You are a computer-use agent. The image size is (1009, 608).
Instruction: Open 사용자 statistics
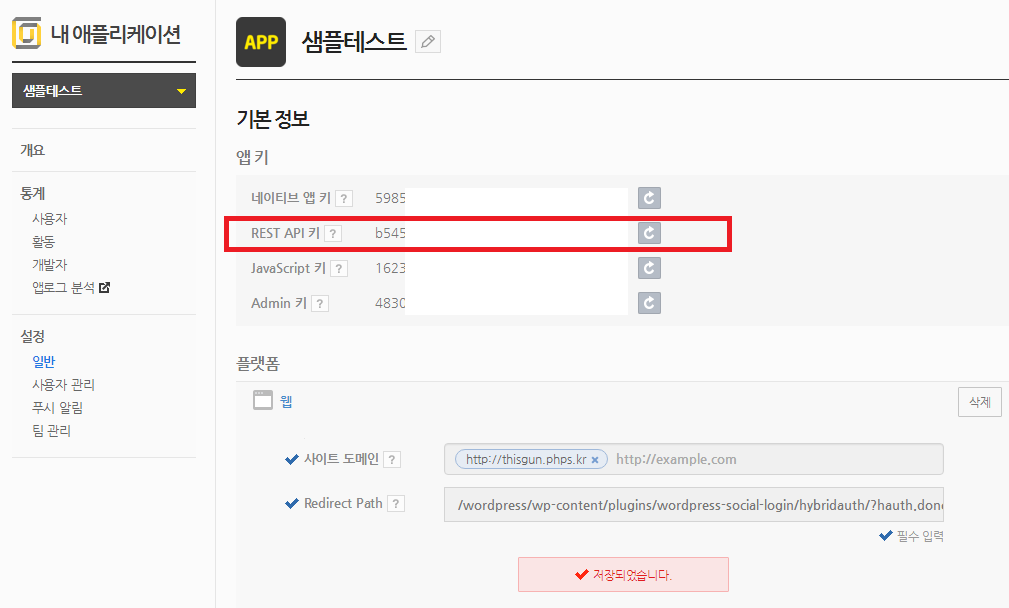coord(50,219)
